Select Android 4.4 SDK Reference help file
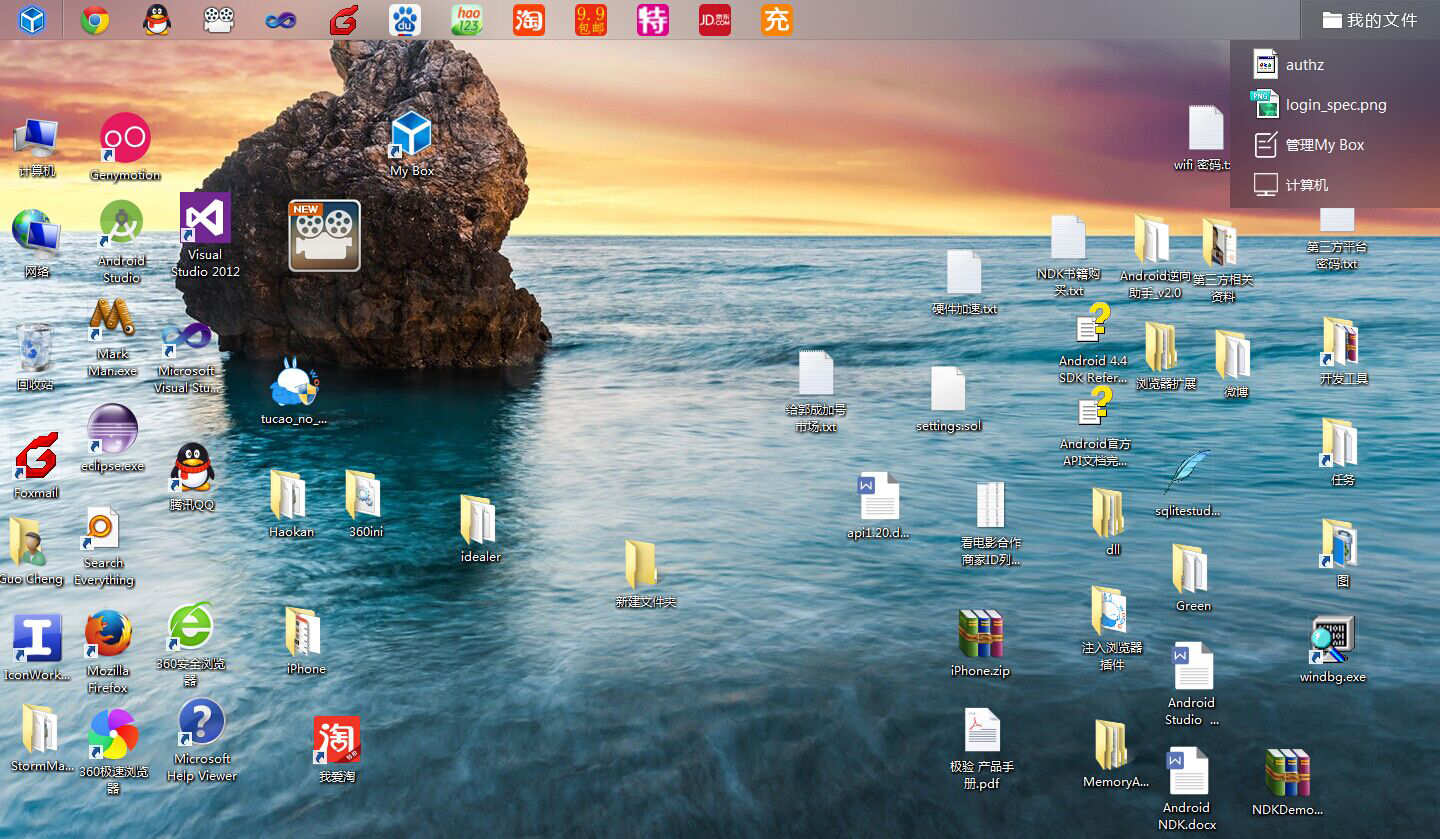This screenshot has height=839, width=1440. coord(1093,343)
